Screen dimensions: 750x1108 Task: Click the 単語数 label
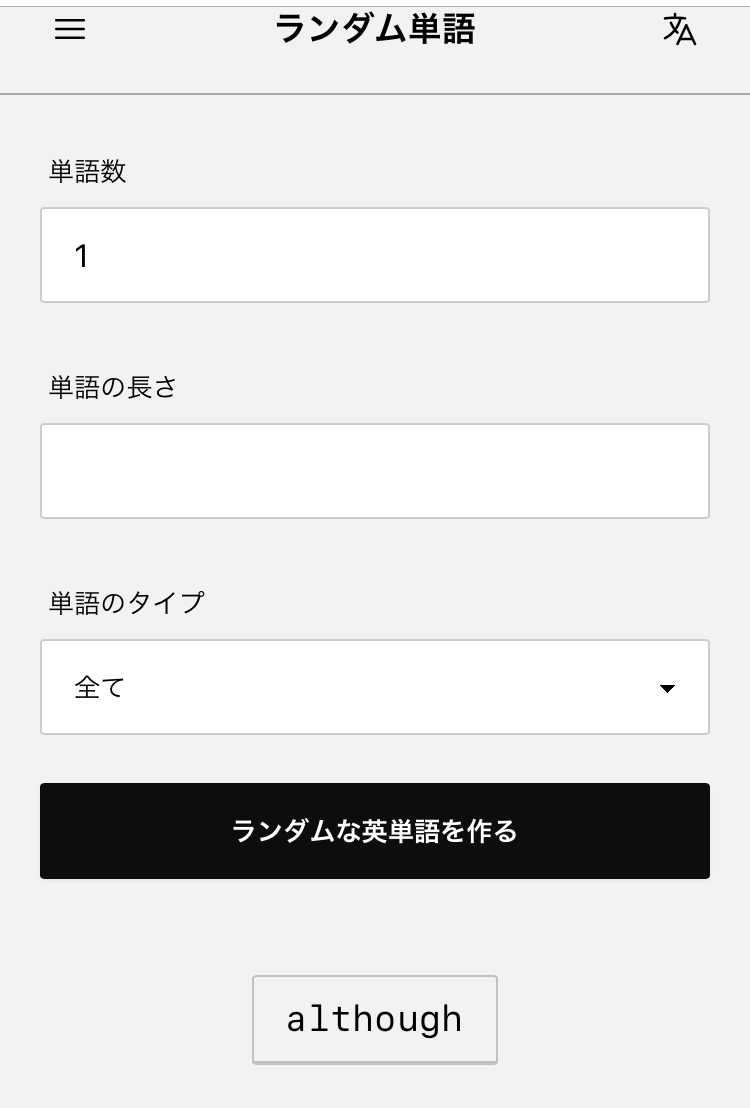tap(88, 172)
